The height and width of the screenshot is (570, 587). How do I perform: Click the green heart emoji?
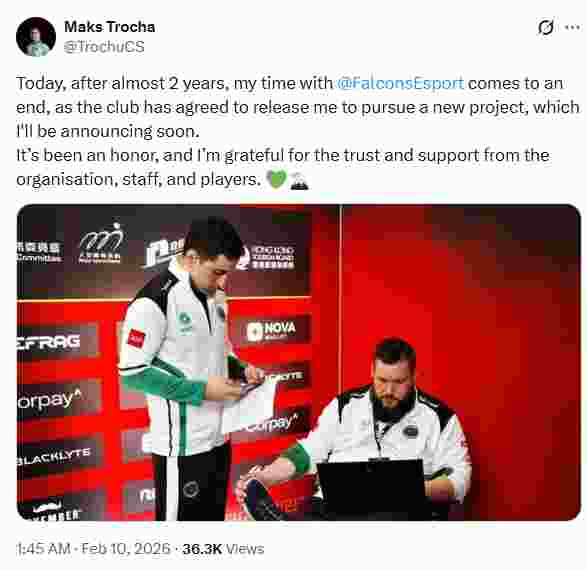point(277,179)
